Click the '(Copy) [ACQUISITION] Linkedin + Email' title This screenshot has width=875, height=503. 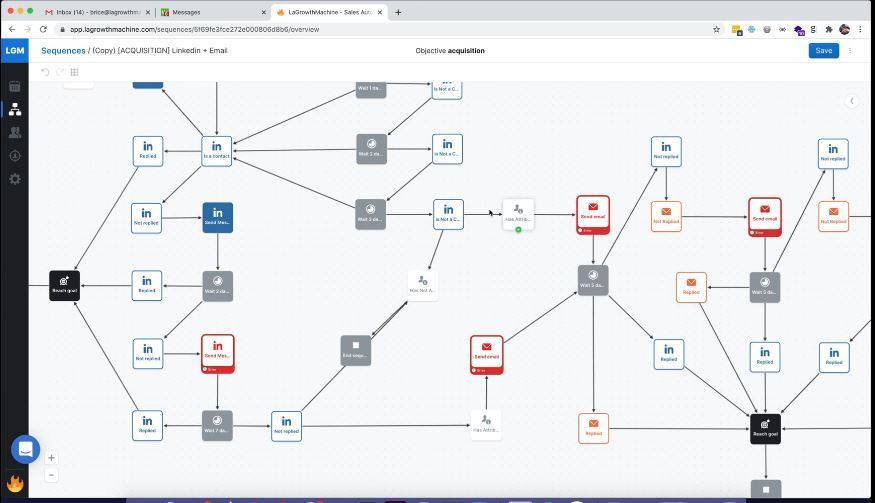point(160,50)
